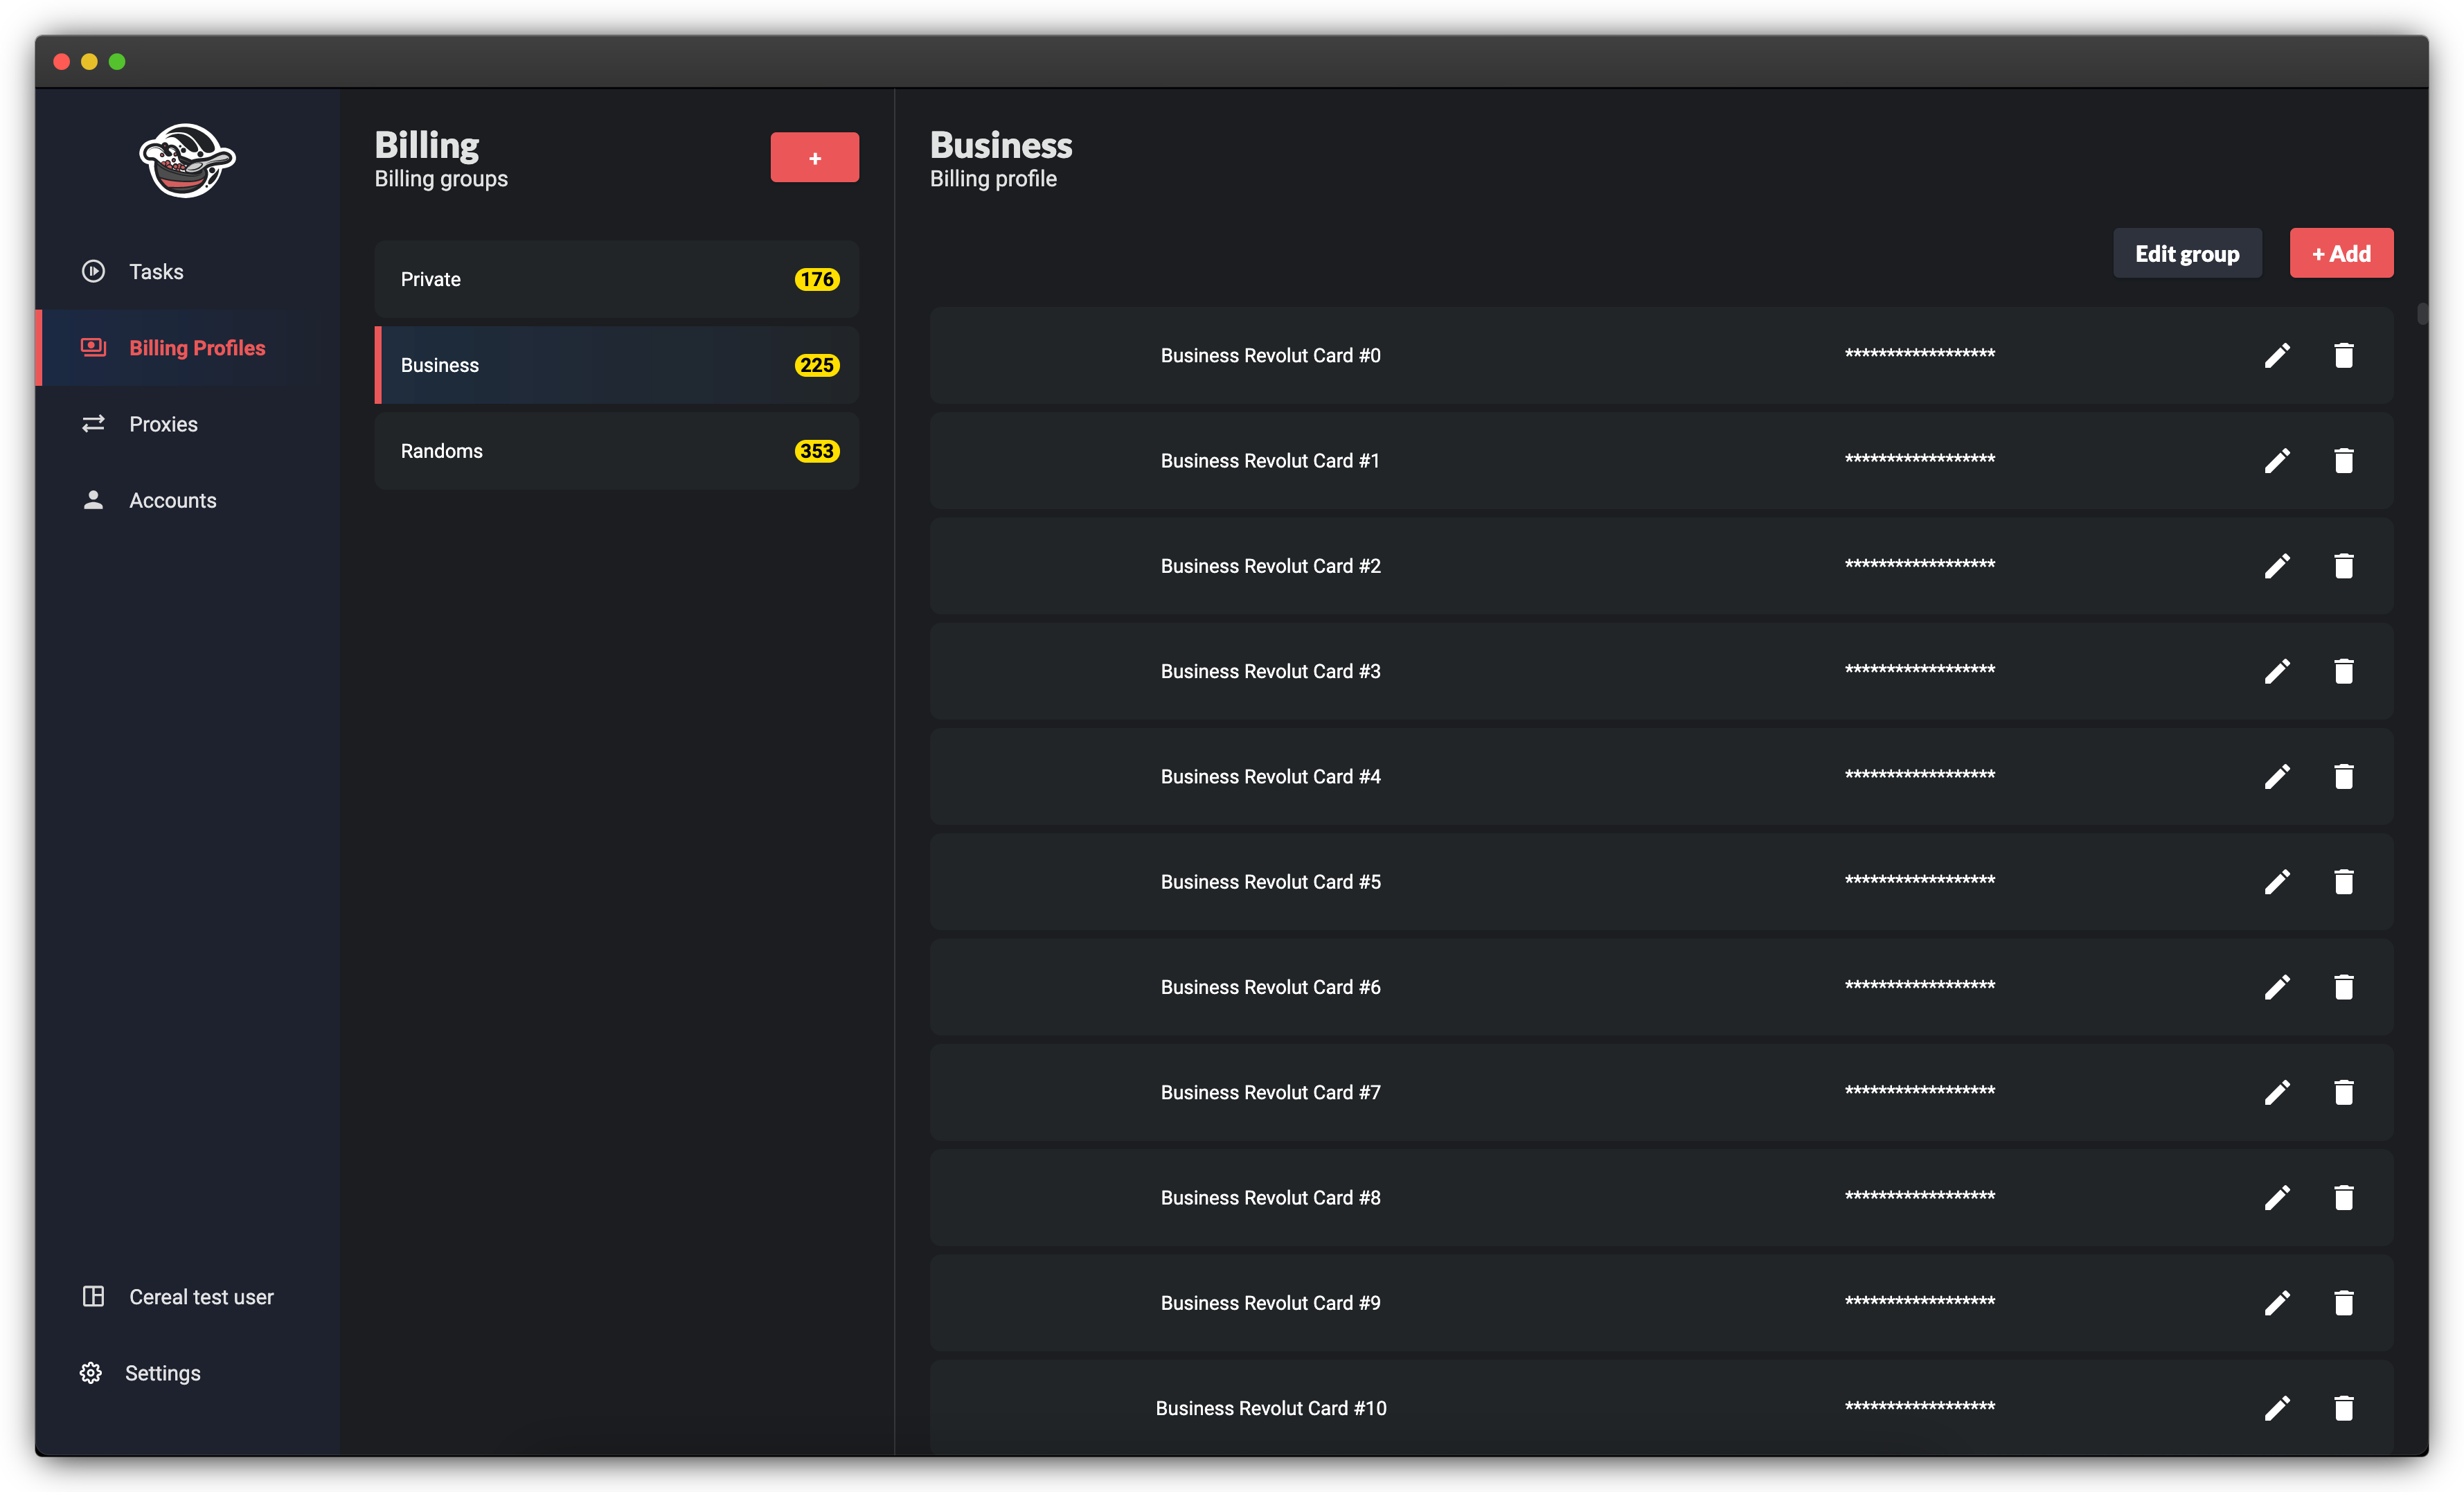2464x1492 pixels.
Task: Click the cereal bowl app logo
Action: click(x=187, y=160)
